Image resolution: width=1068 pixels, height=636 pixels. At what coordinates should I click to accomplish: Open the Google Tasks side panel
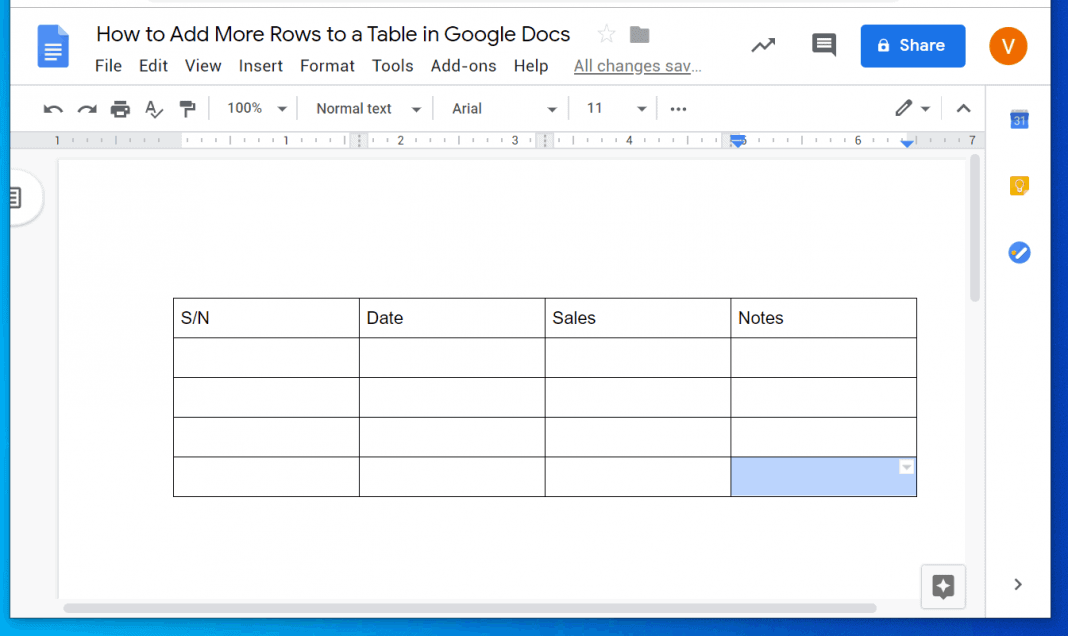click(x=1019, y=252)
